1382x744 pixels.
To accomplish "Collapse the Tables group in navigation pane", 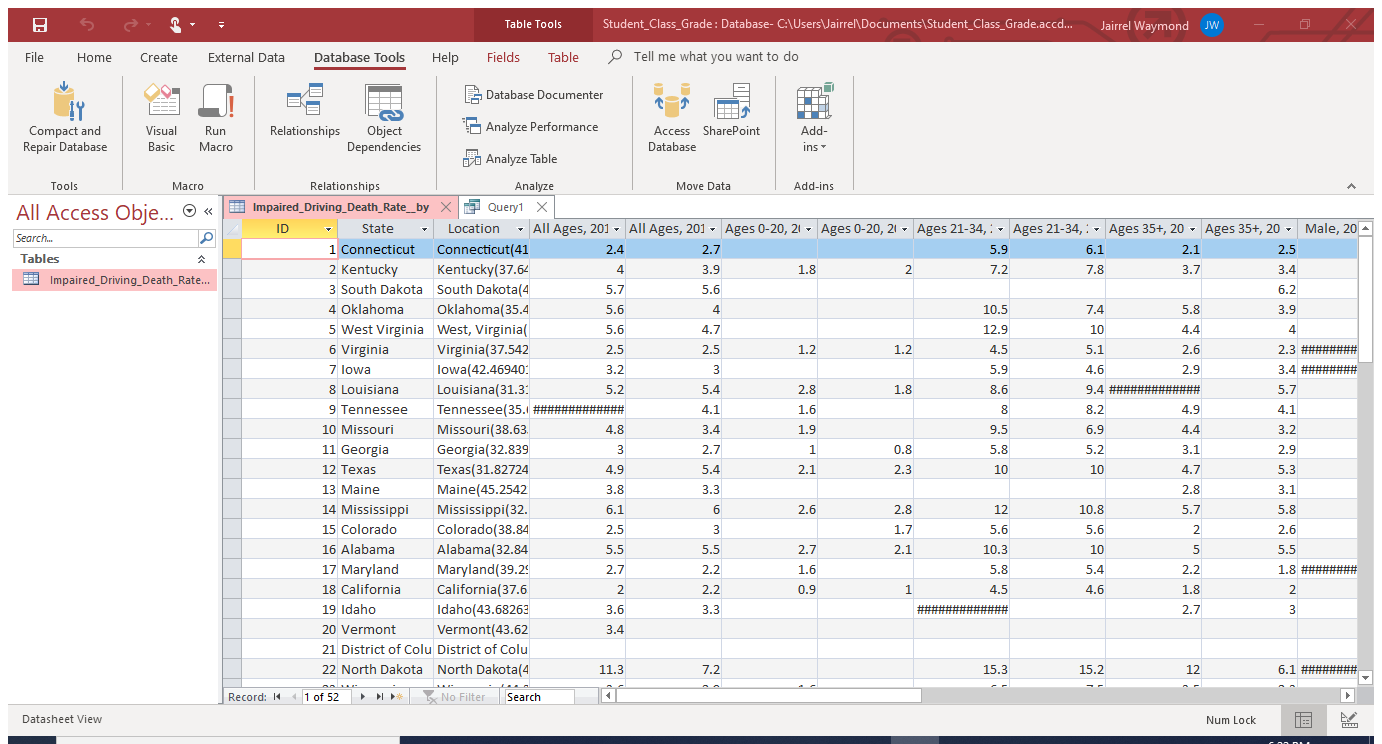I will coord(201,259).
